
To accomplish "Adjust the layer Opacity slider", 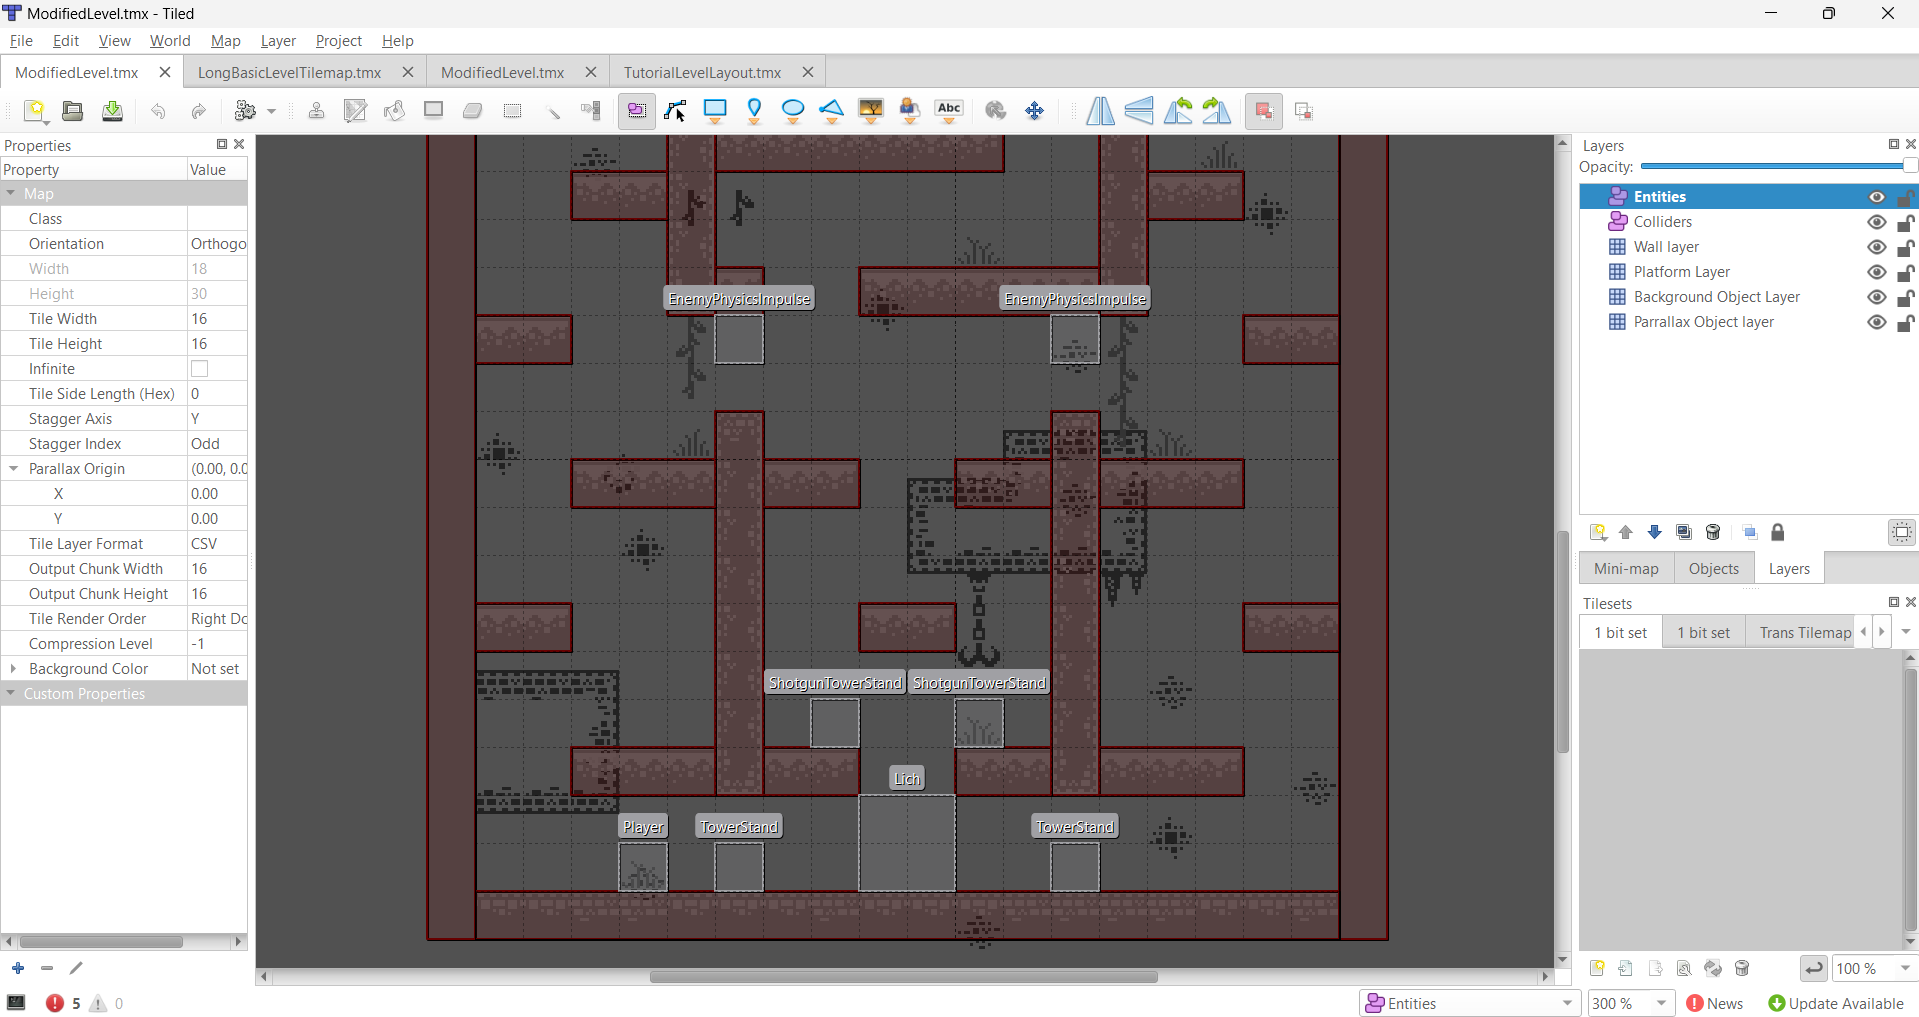I will [x=1775, y=167].
